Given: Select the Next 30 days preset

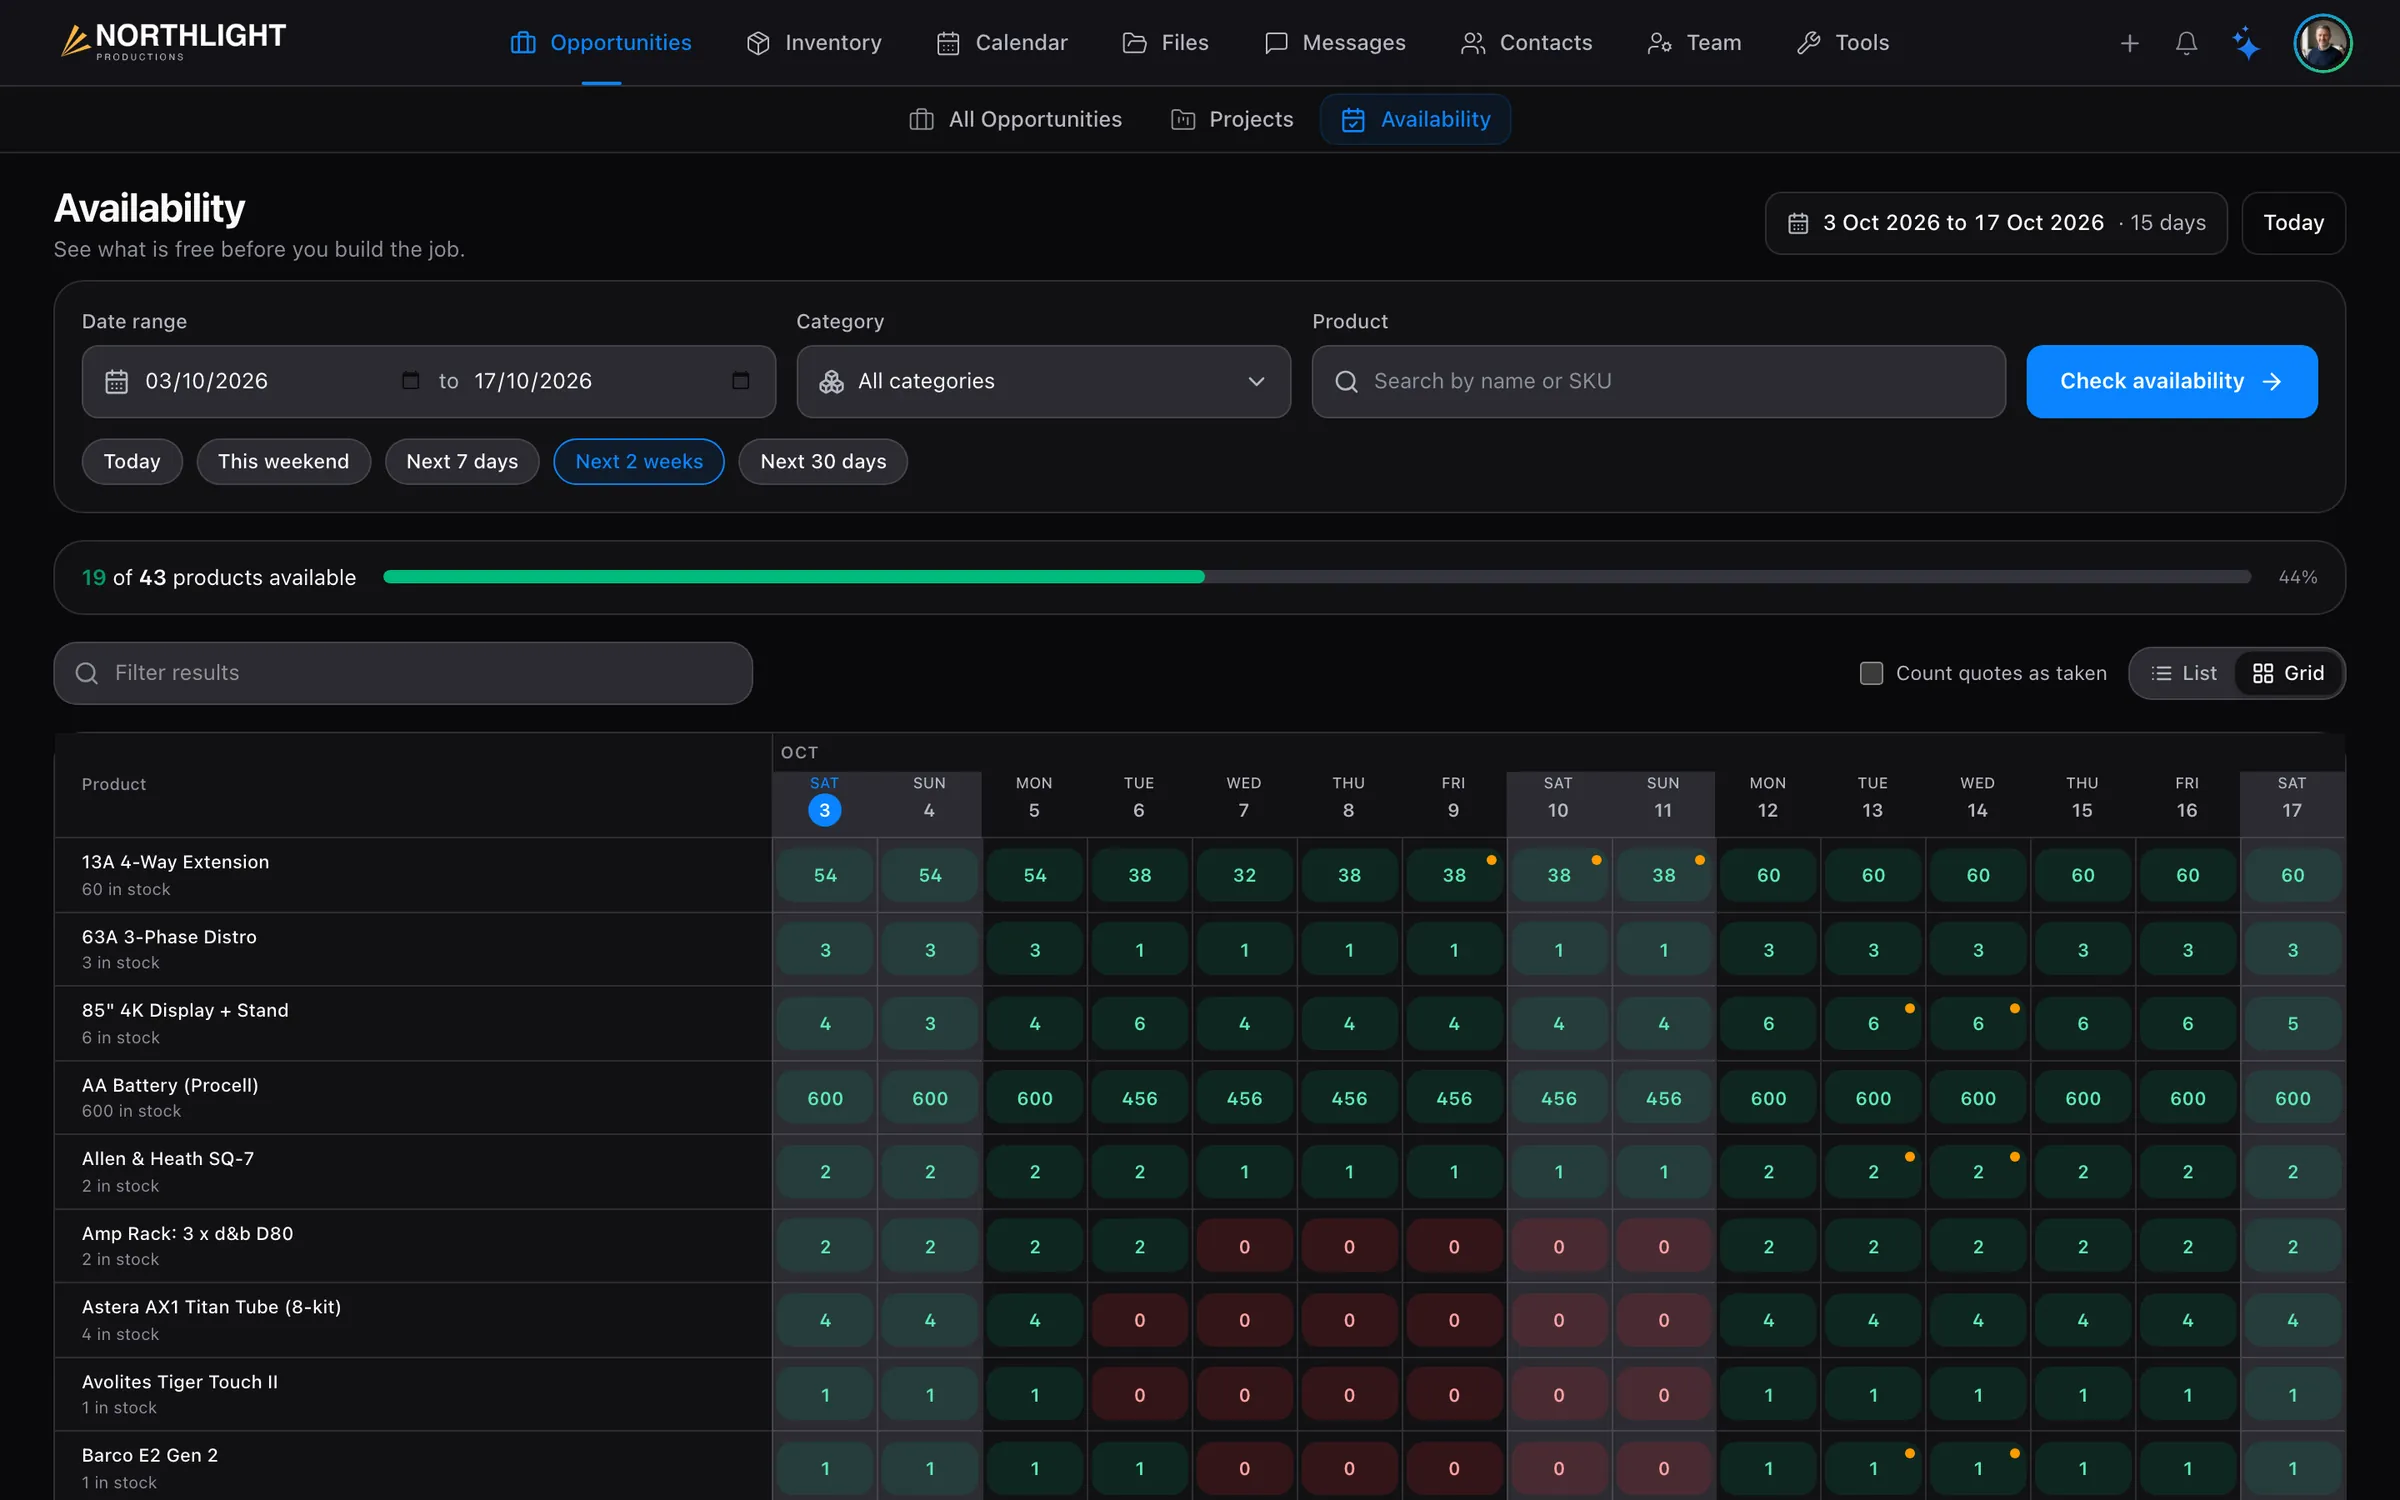Looking at the screenshot, I should coord(823,461).
